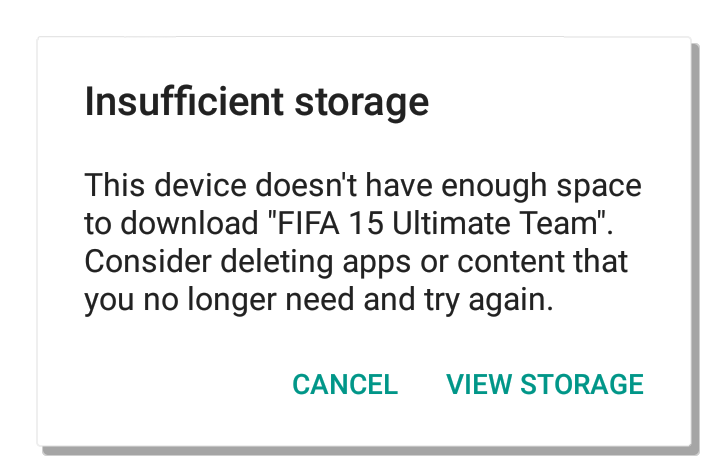Click the white background above the dialog

click(363, 18)
